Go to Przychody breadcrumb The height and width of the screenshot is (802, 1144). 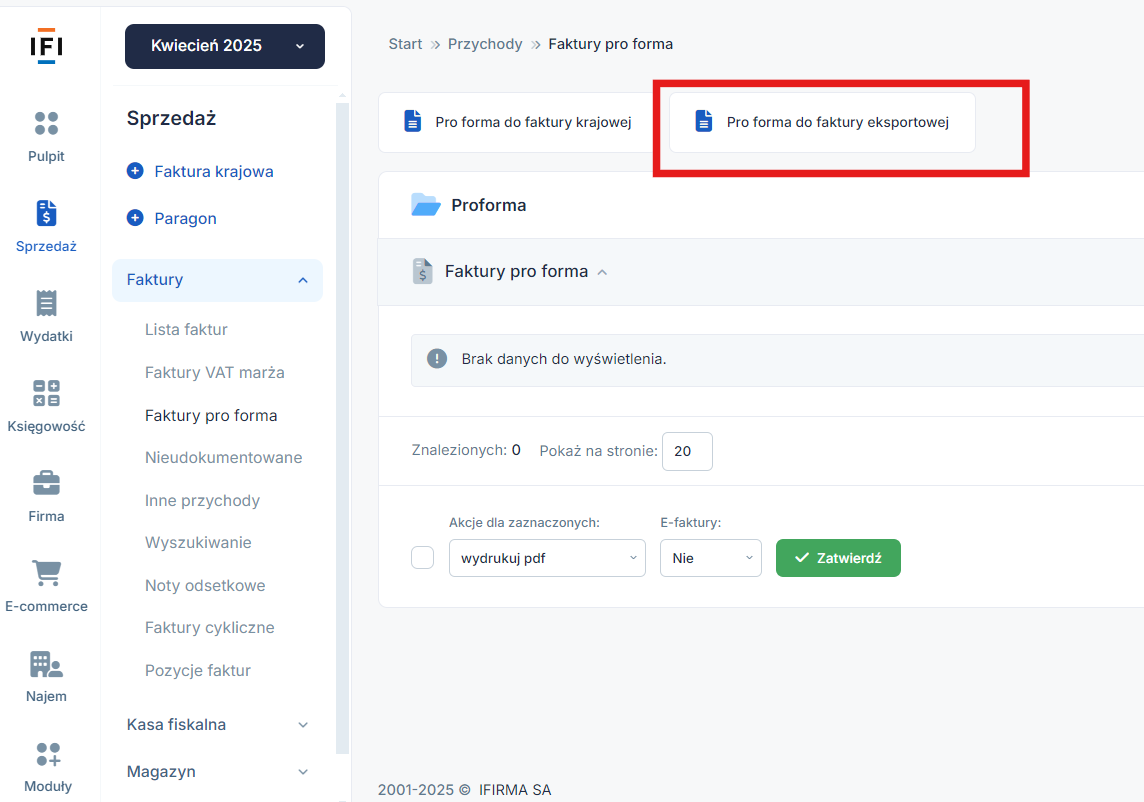pos(485,44)
